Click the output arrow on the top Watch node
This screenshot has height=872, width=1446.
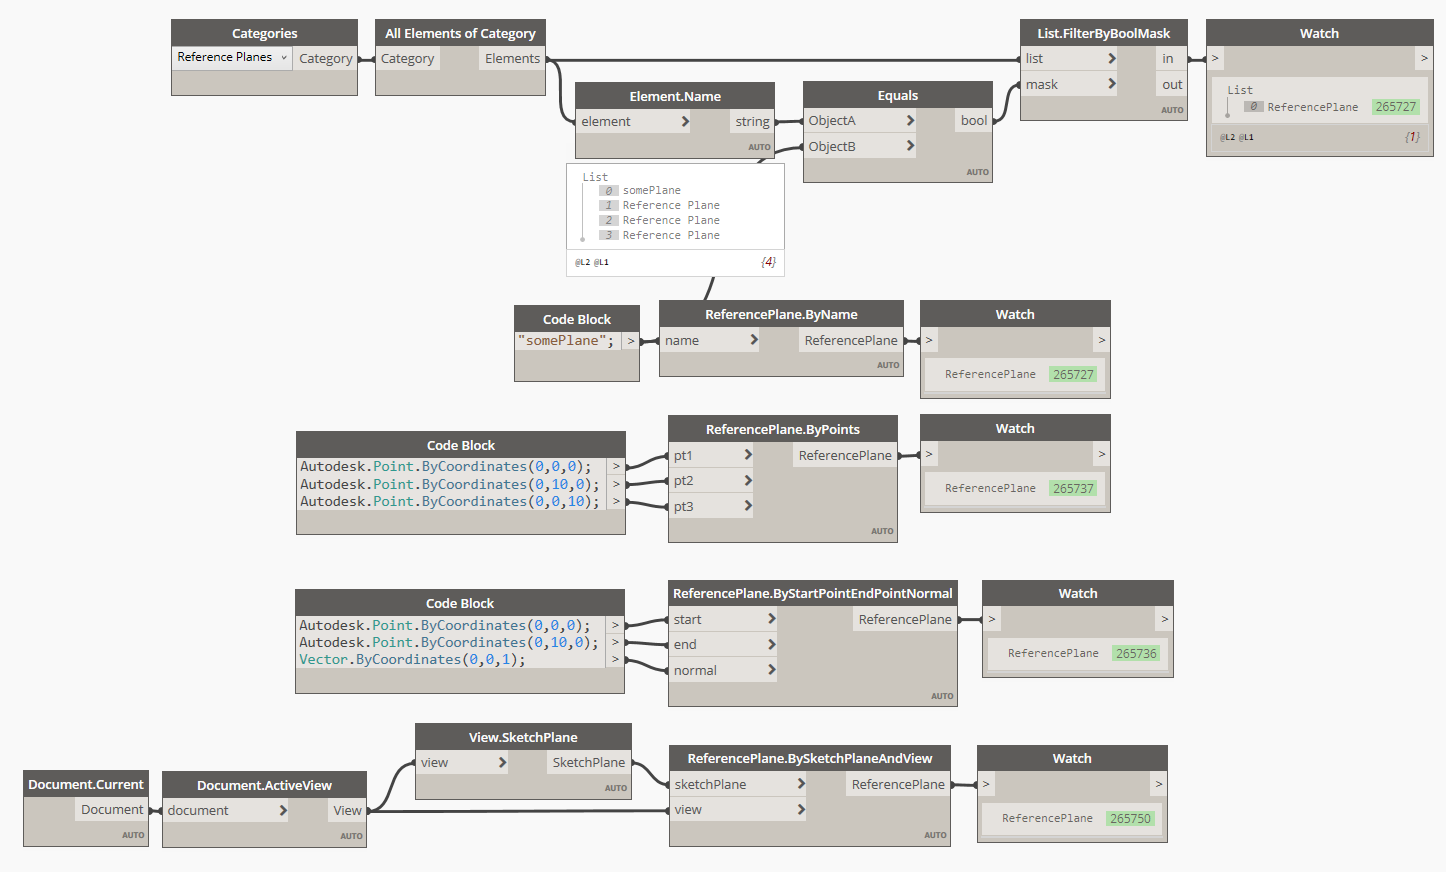(1425, 58)
